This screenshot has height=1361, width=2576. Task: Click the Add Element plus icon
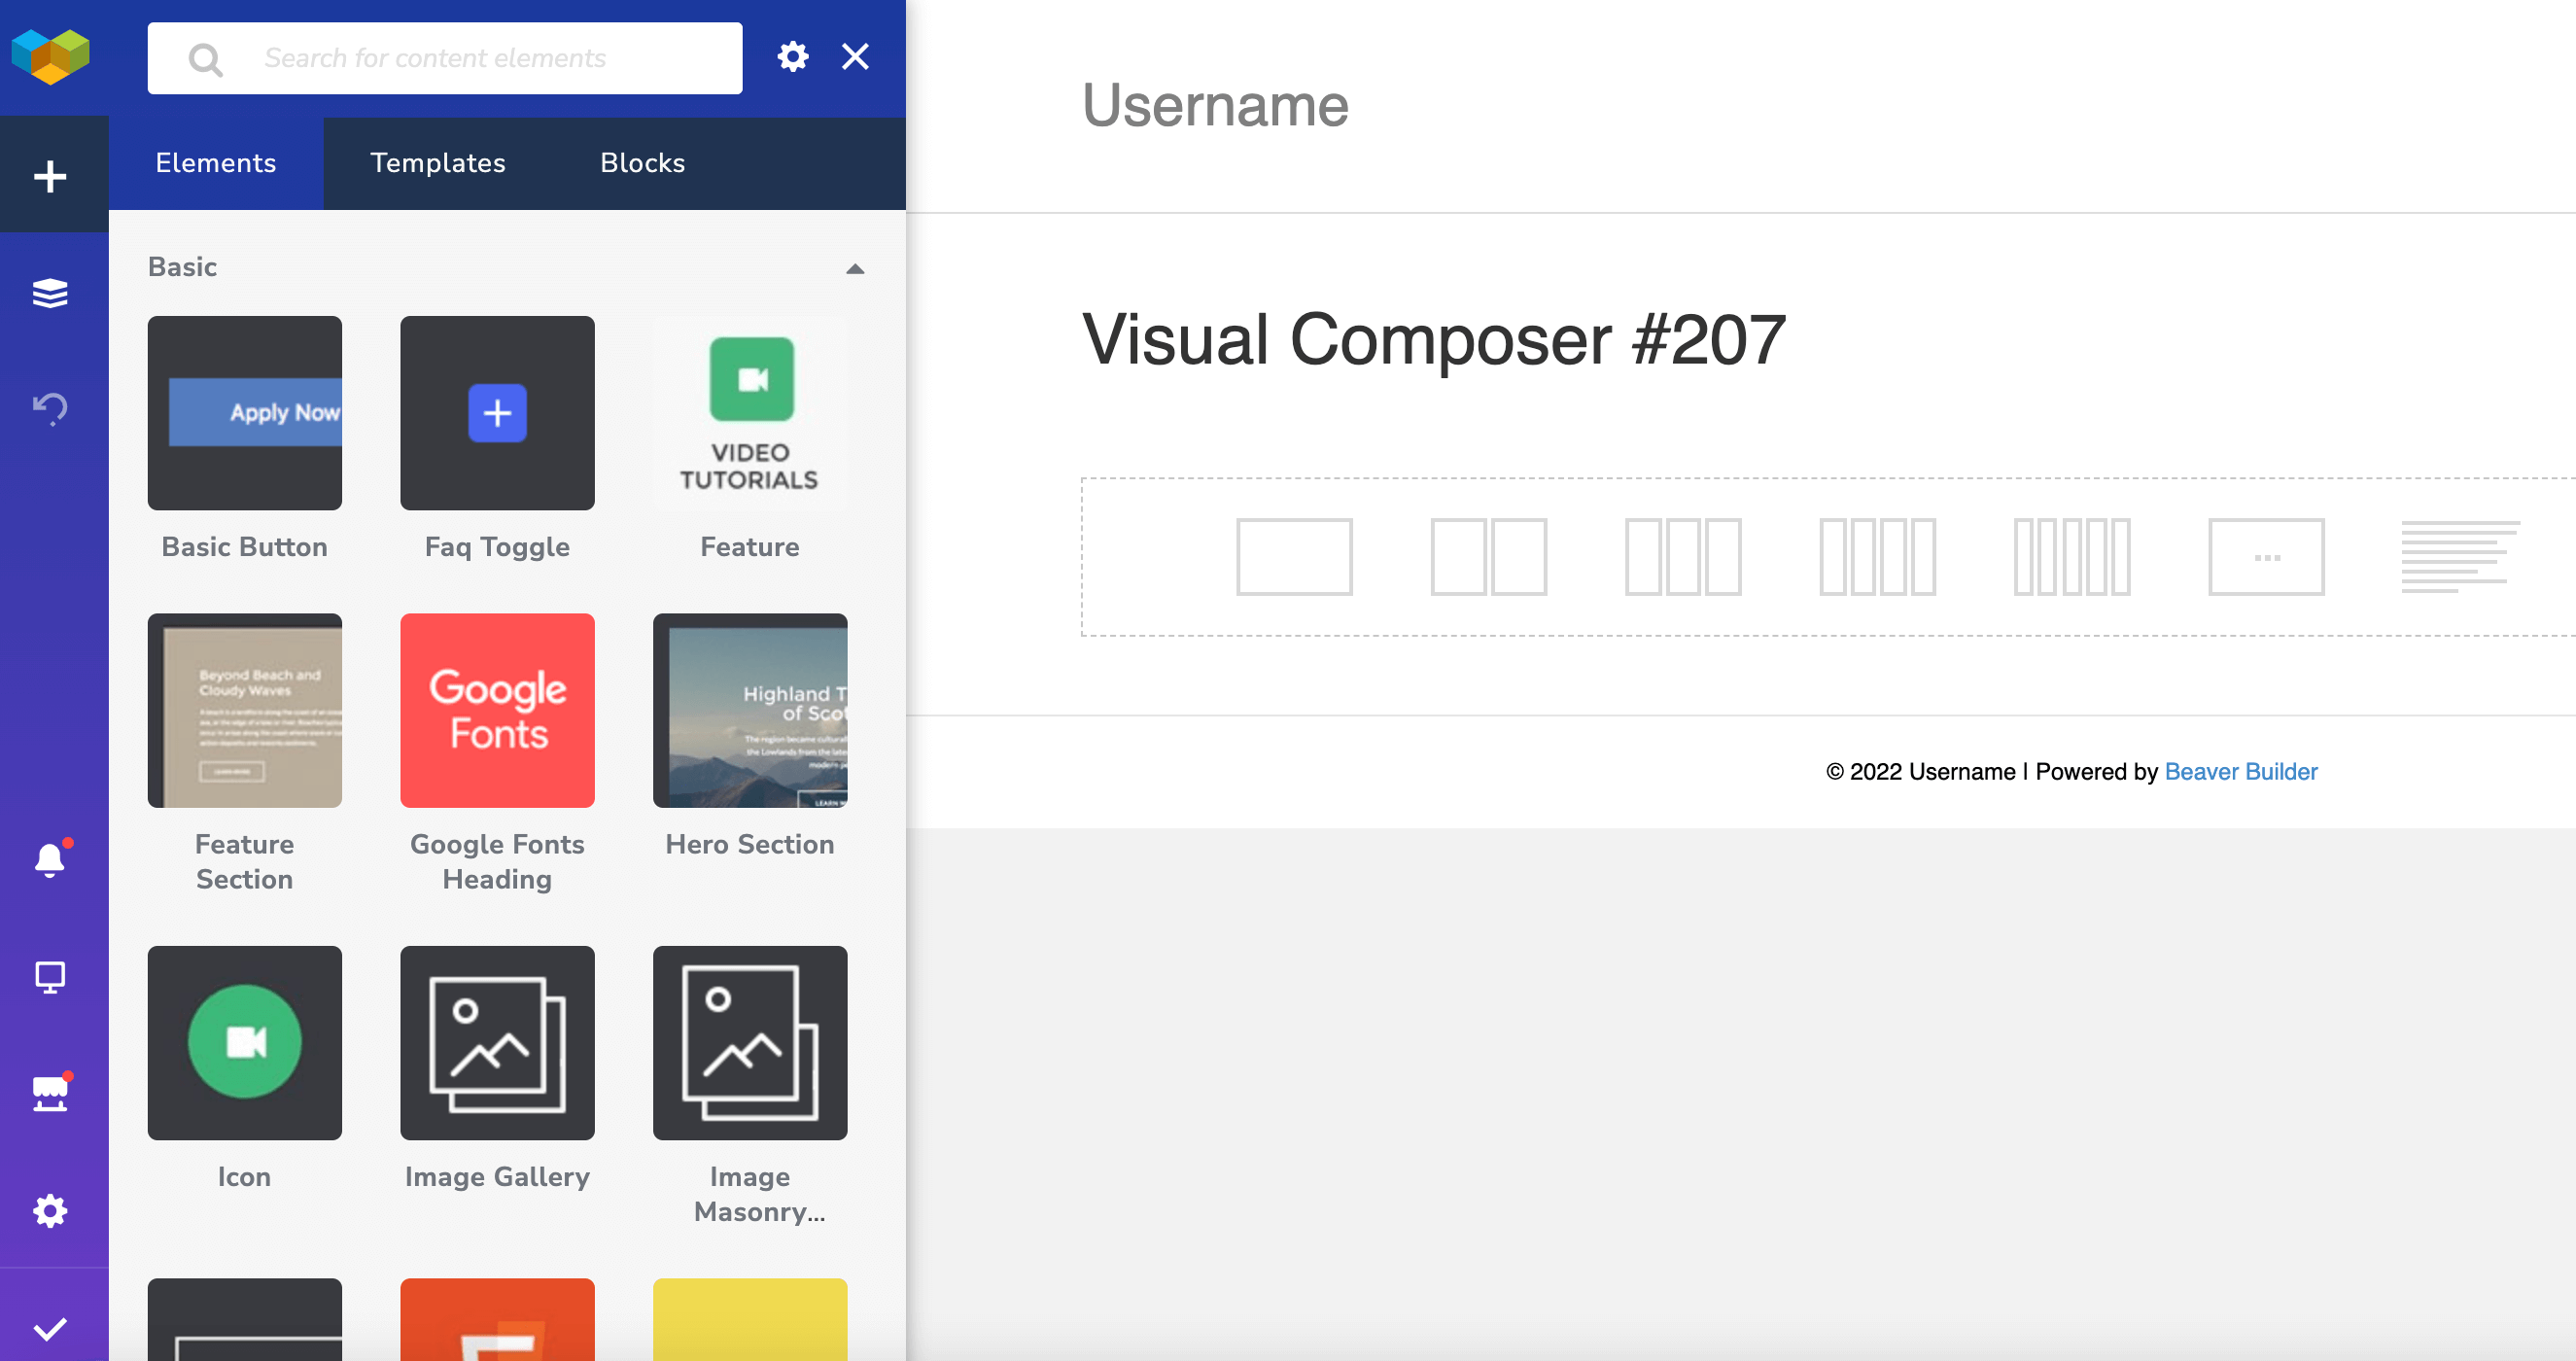click(x=50, y=177)
